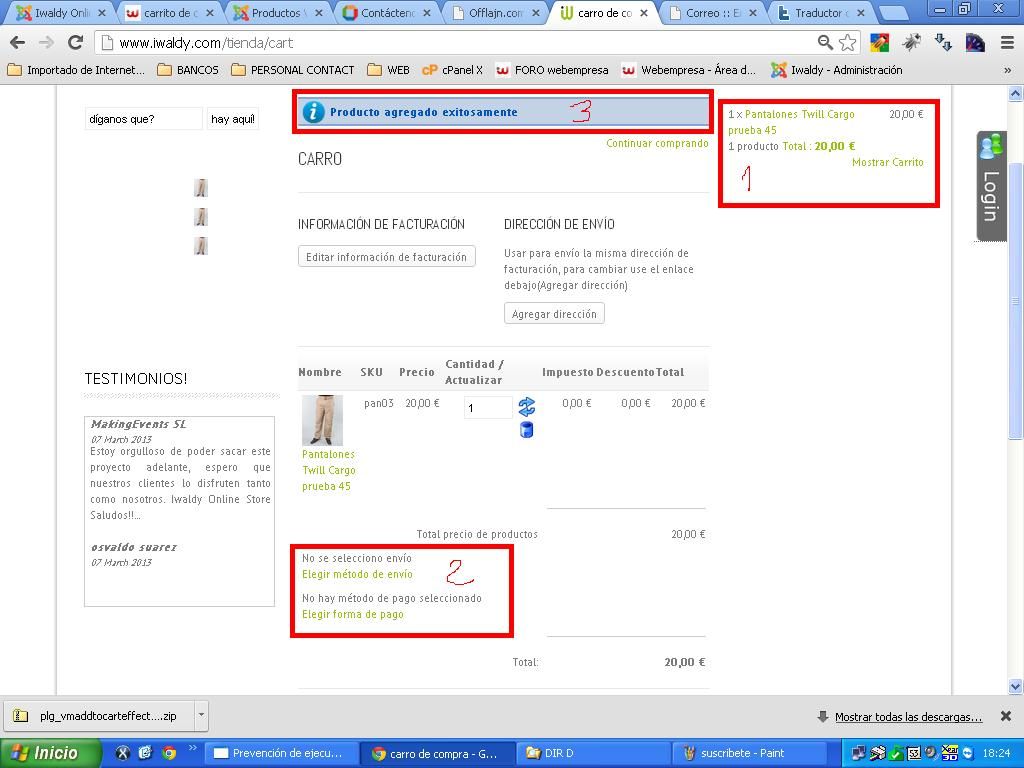Viewport: 1024px width, 768px height.
Task: Open the WEB bookmarks folder
Action: point(389,70)
